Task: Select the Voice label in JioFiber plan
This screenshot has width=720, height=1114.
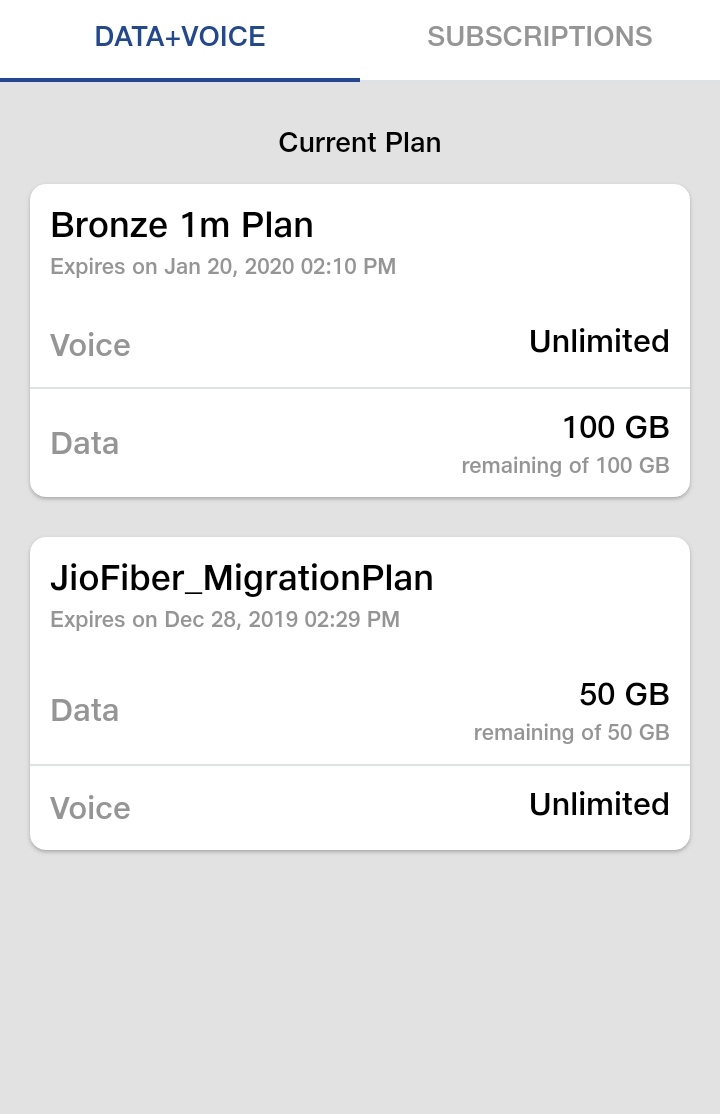Action: (90, 809)
